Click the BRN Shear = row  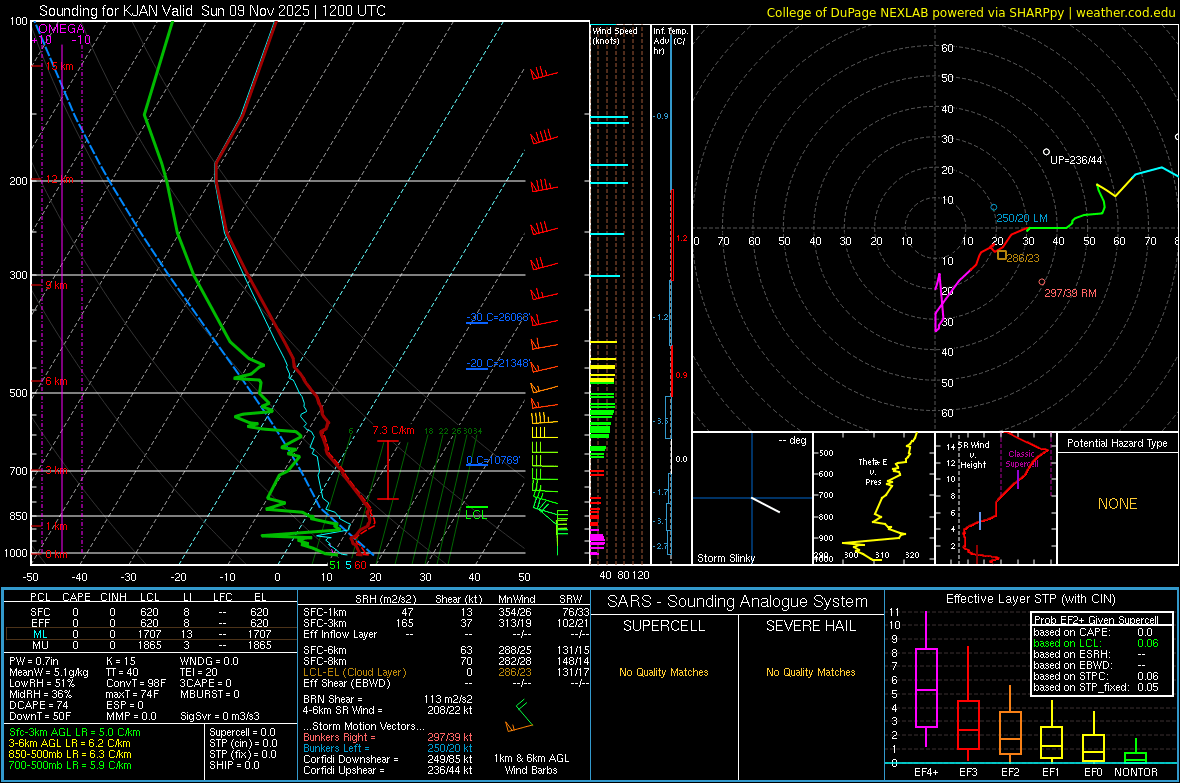coord(388,699)
